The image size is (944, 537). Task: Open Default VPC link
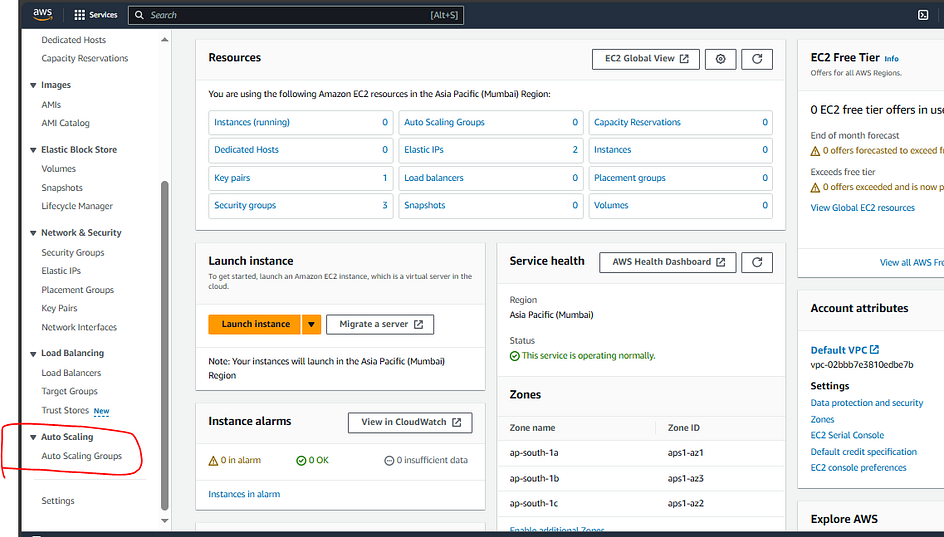[x=845, y=350]
